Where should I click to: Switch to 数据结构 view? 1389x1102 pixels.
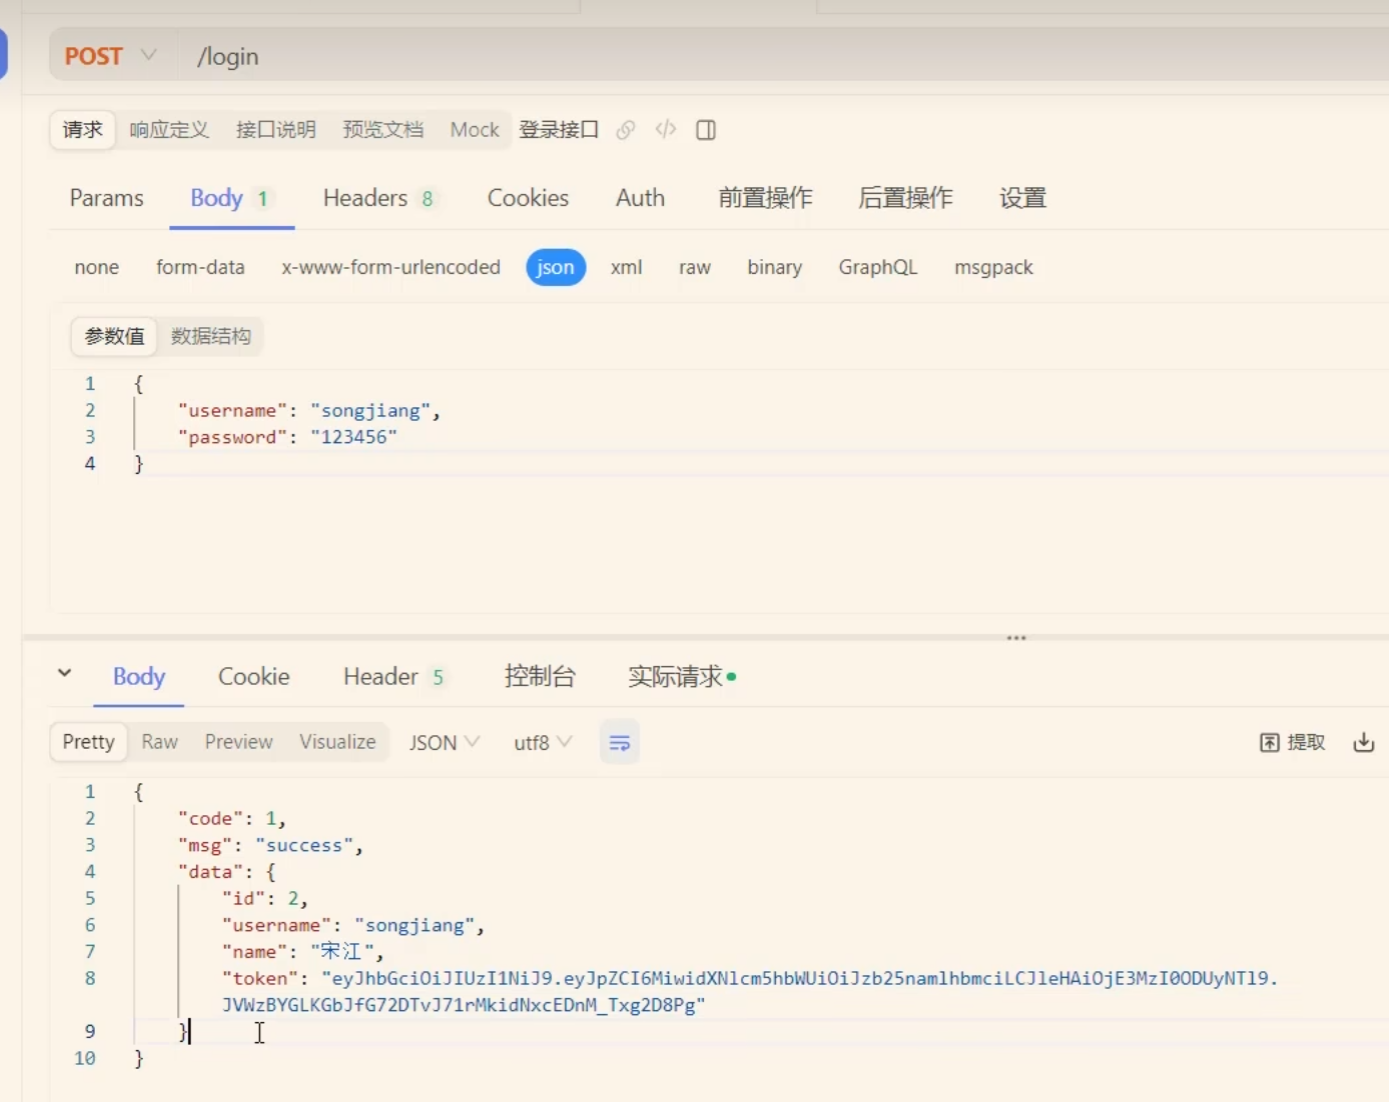point(210,336)
